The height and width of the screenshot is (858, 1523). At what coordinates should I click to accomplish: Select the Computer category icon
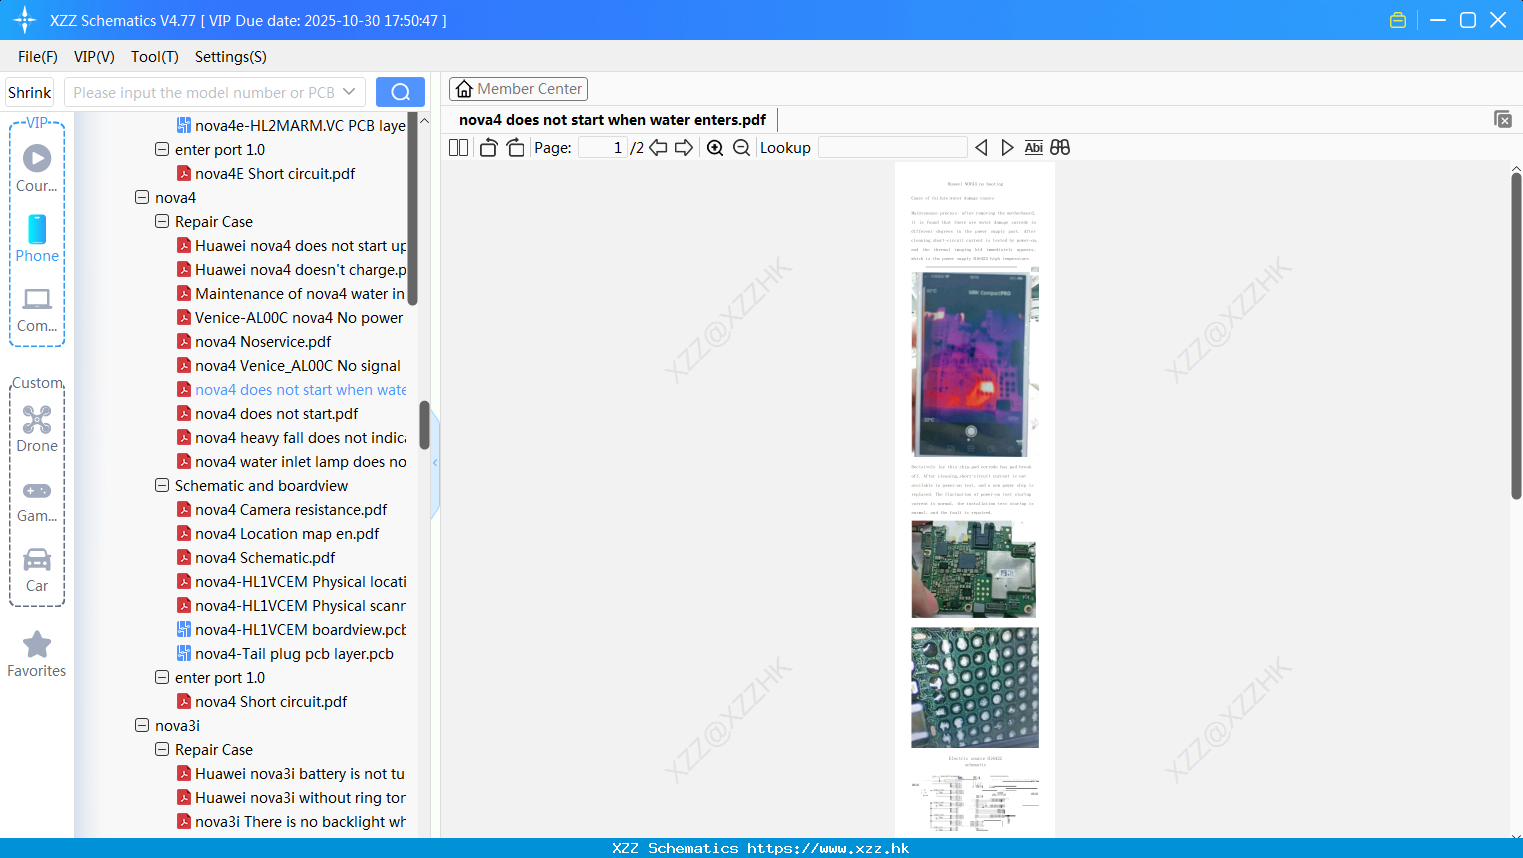tap(37, 309)
